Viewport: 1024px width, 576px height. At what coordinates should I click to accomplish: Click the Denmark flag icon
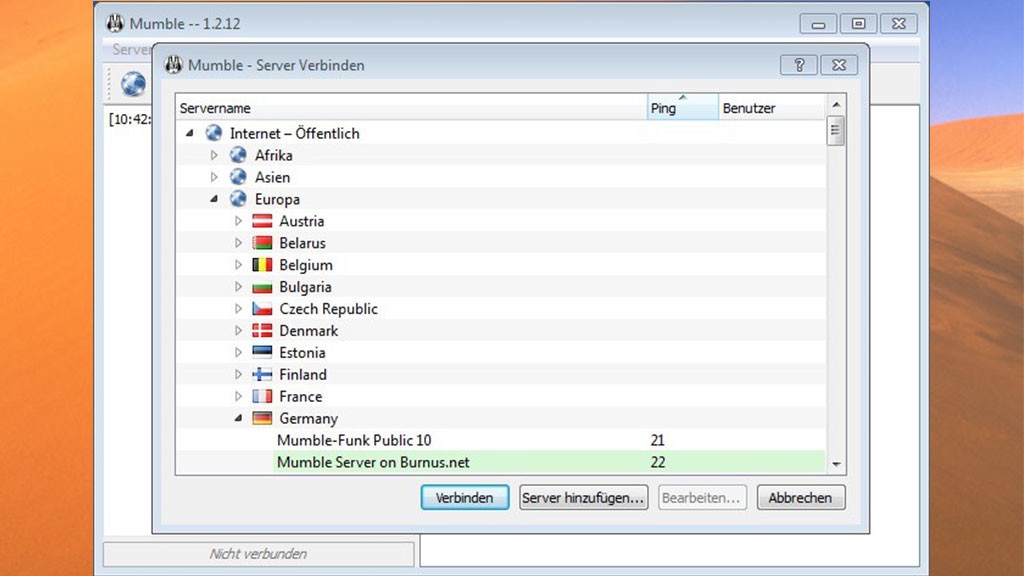pyautogui.click(x=262, y=331)
